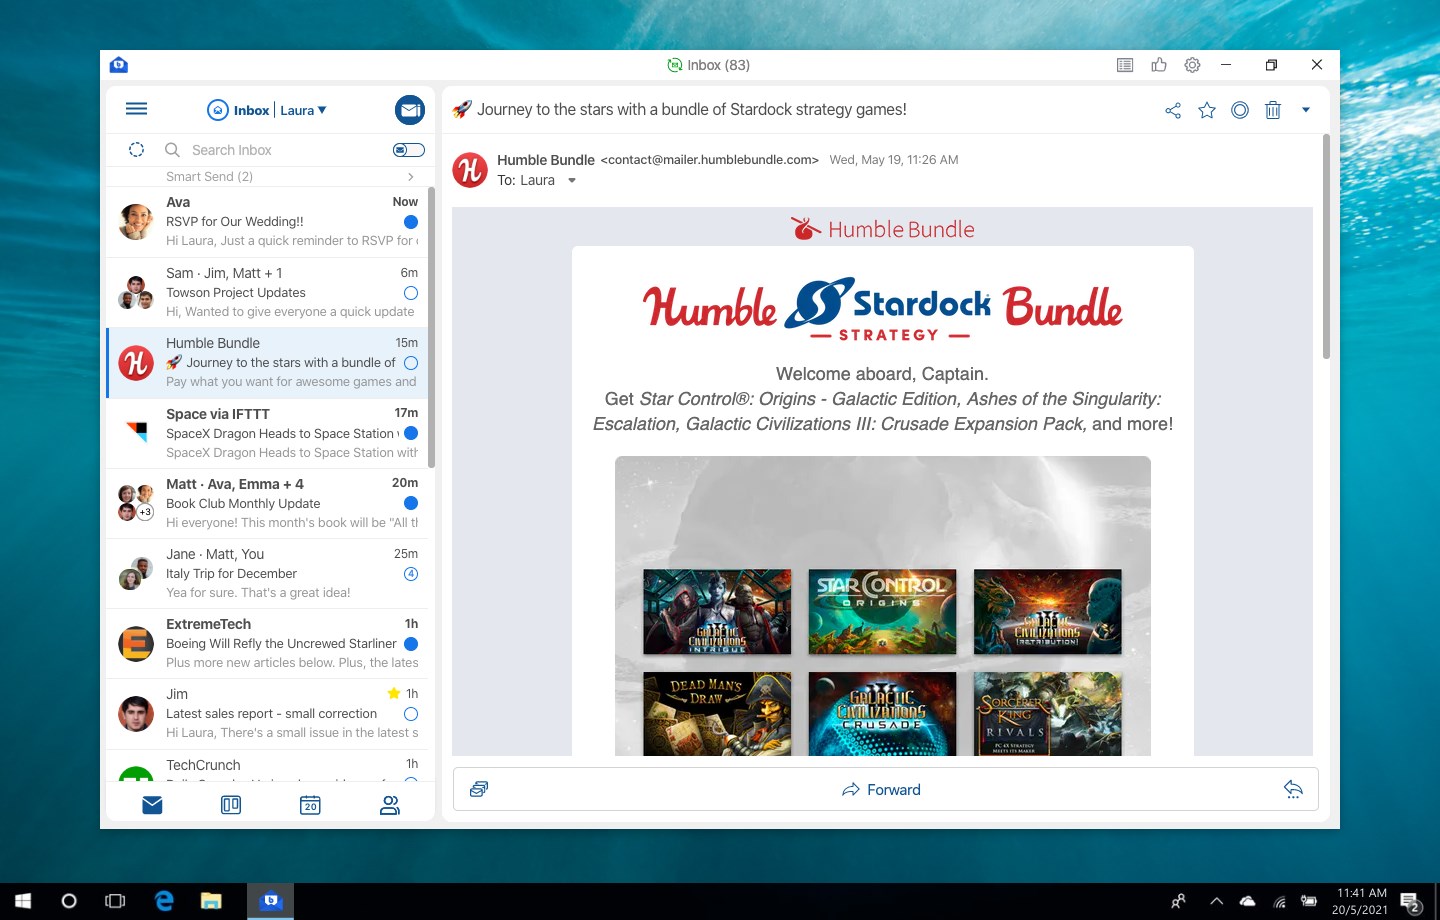This screenshot has height=920, width=1440.
Task: Compose a new email with blue envelope button
Action: pos(410,110)
